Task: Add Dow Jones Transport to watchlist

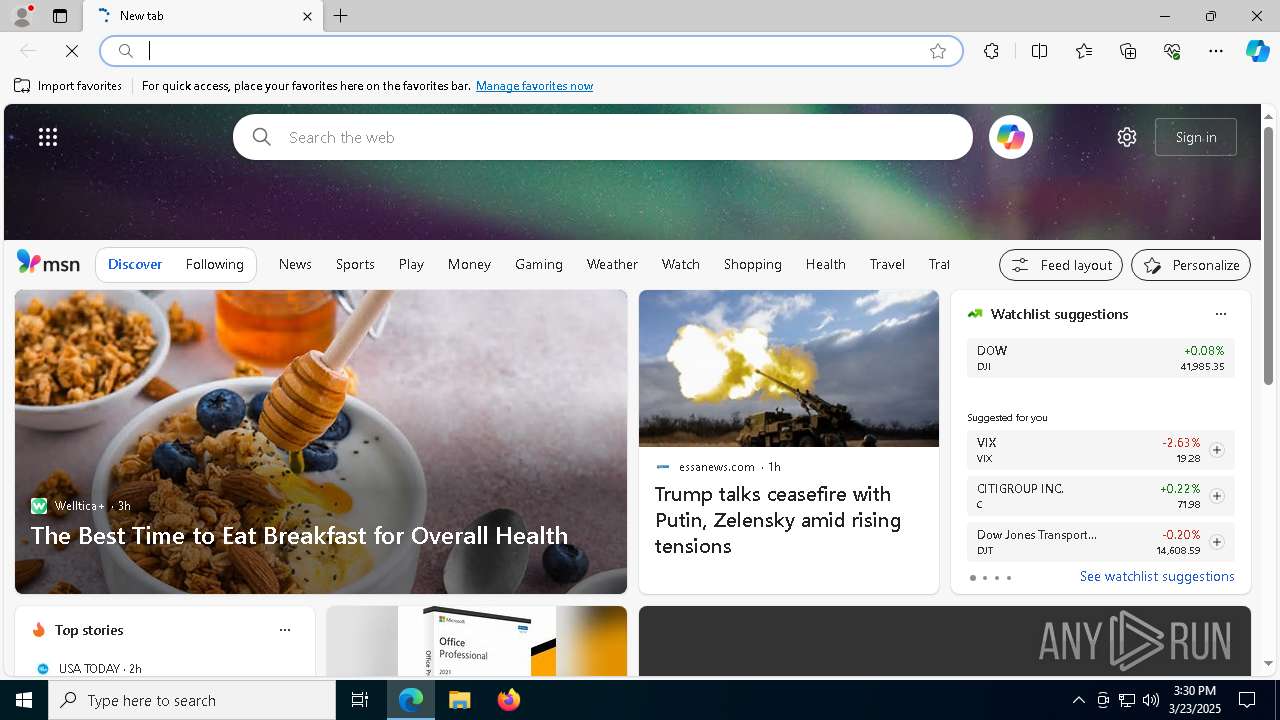Action: [1216, 542]
